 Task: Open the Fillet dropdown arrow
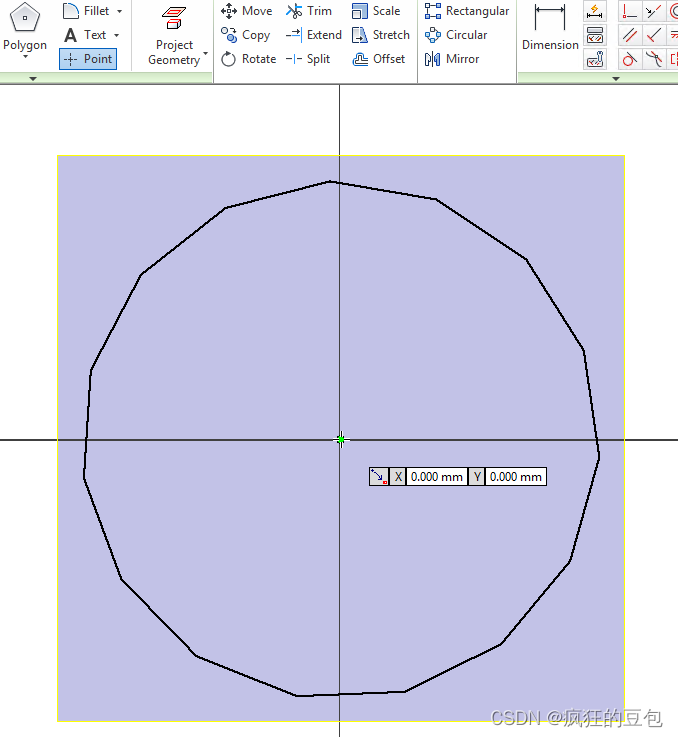[120, 11]
